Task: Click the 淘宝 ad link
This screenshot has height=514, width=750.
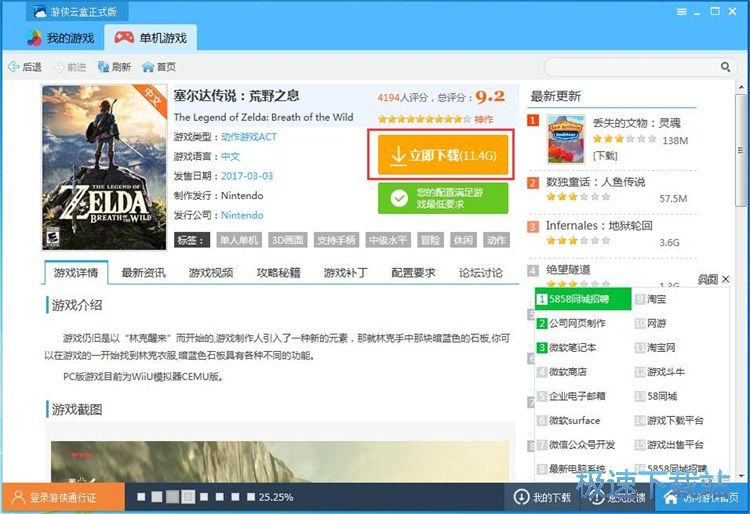Action: click(657, 299)
